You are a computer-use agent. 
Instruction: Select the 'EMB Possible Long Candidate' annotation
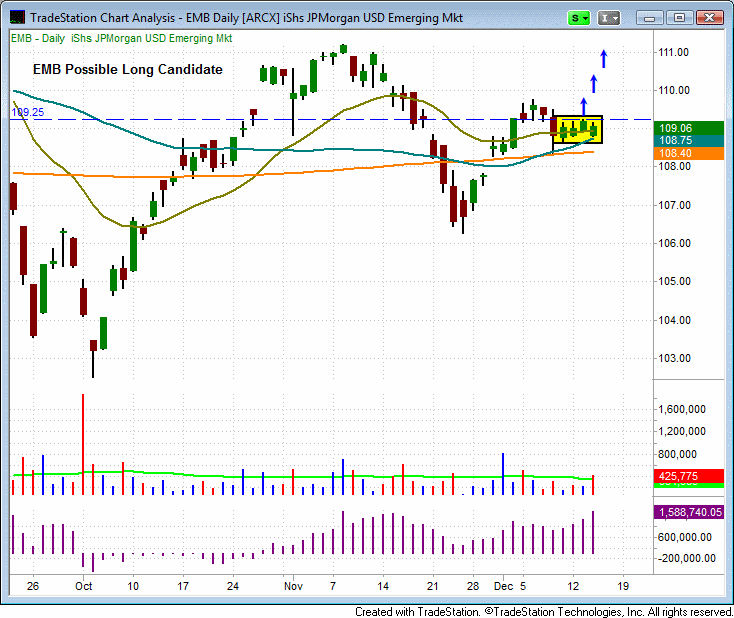[128, 69]
